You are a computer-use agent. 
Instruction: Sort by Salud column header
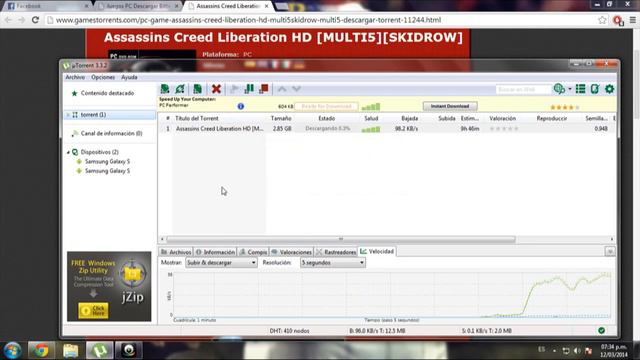click(x=371, y=118)
